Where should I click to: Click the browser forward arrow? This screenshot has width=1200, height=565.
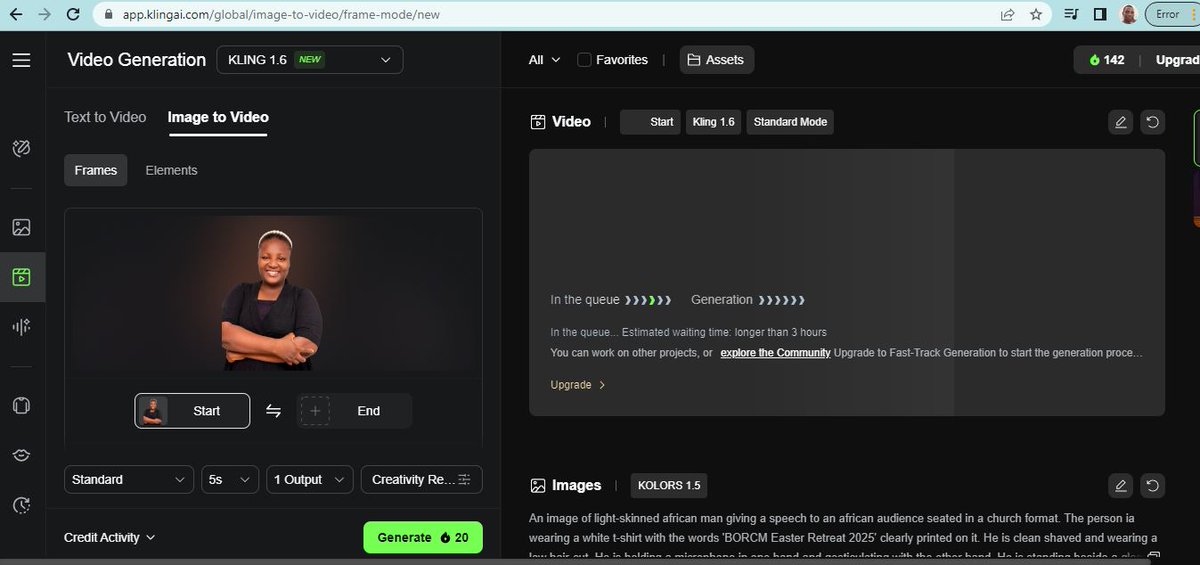click(x=44, y=15)
